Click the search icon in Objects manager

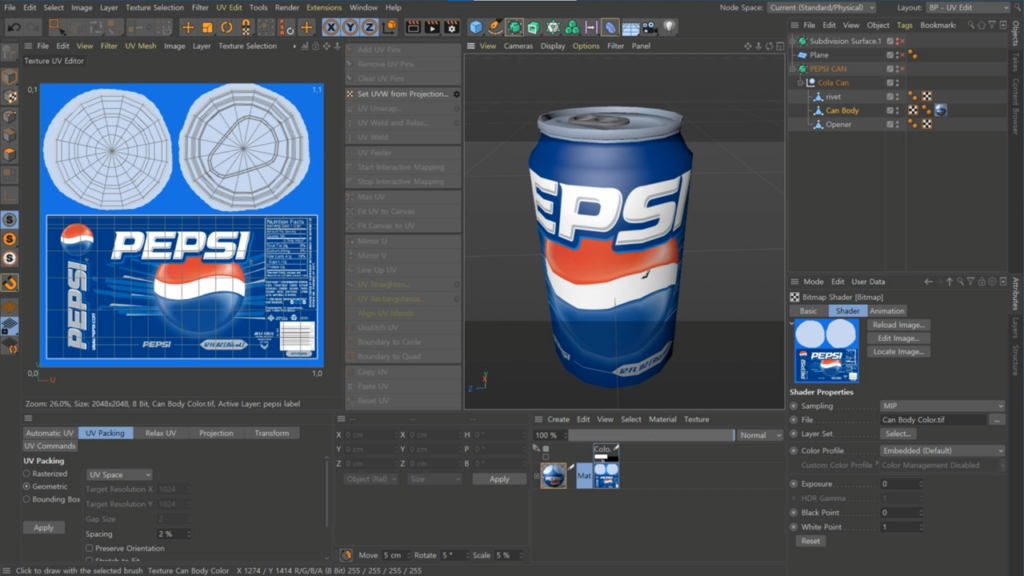(971, 25)
